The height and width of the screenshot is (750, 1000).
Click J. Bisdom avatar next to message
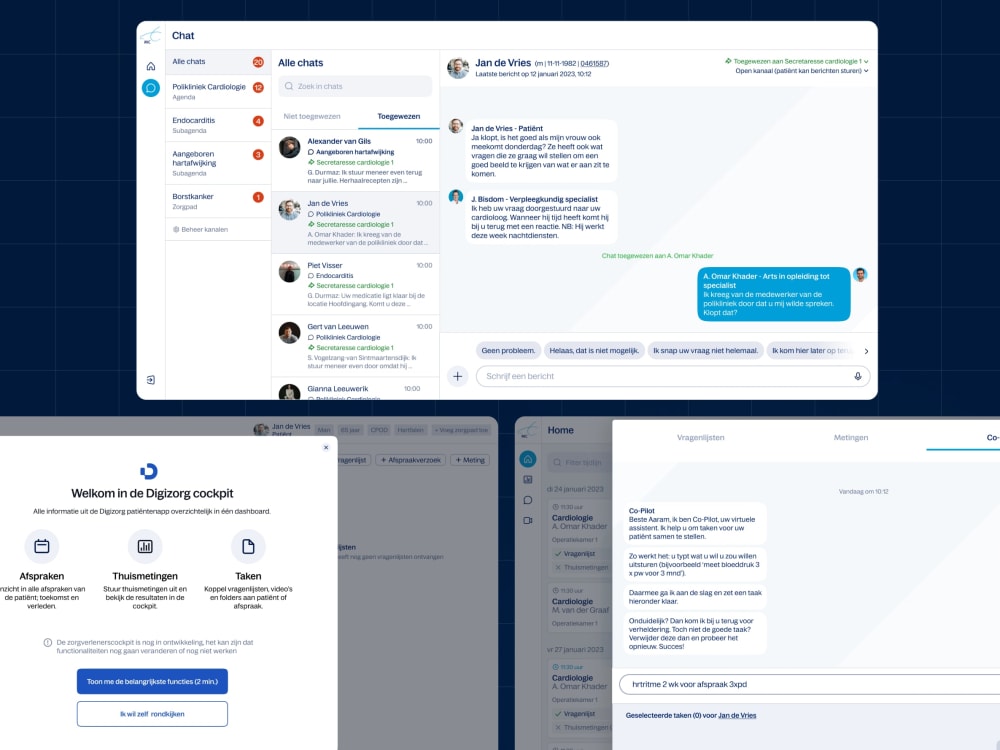[455, 196]
